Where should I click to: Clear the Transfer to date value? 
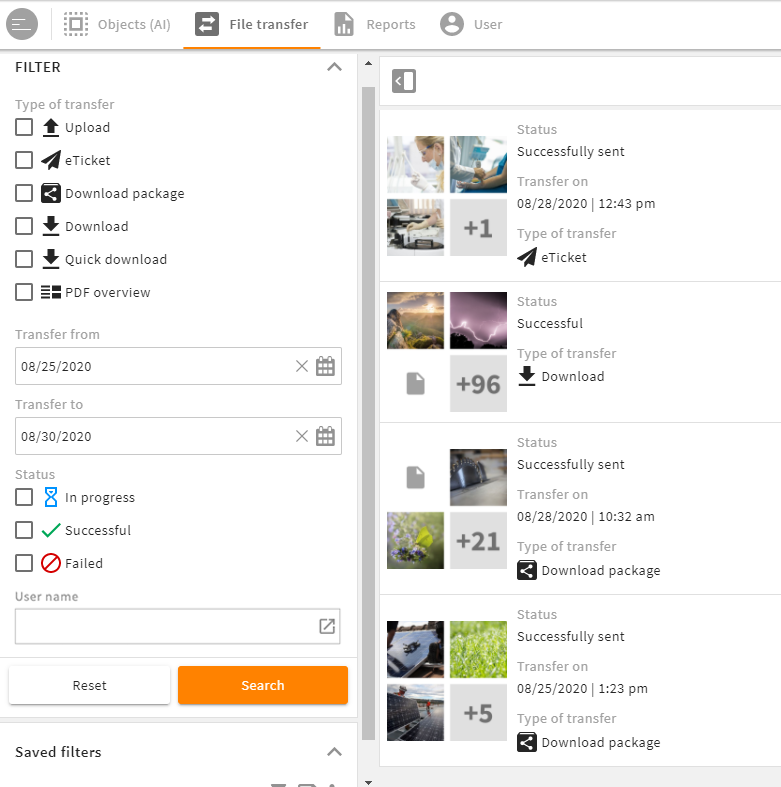coord(302,436)
